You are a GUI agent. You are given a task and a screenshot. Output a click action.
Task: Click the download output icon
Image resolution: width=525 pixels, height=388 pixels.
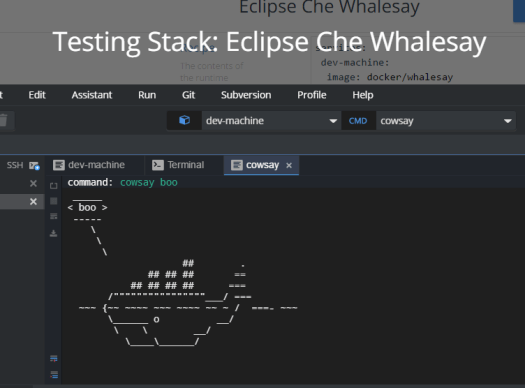click(x=54, y=233)
